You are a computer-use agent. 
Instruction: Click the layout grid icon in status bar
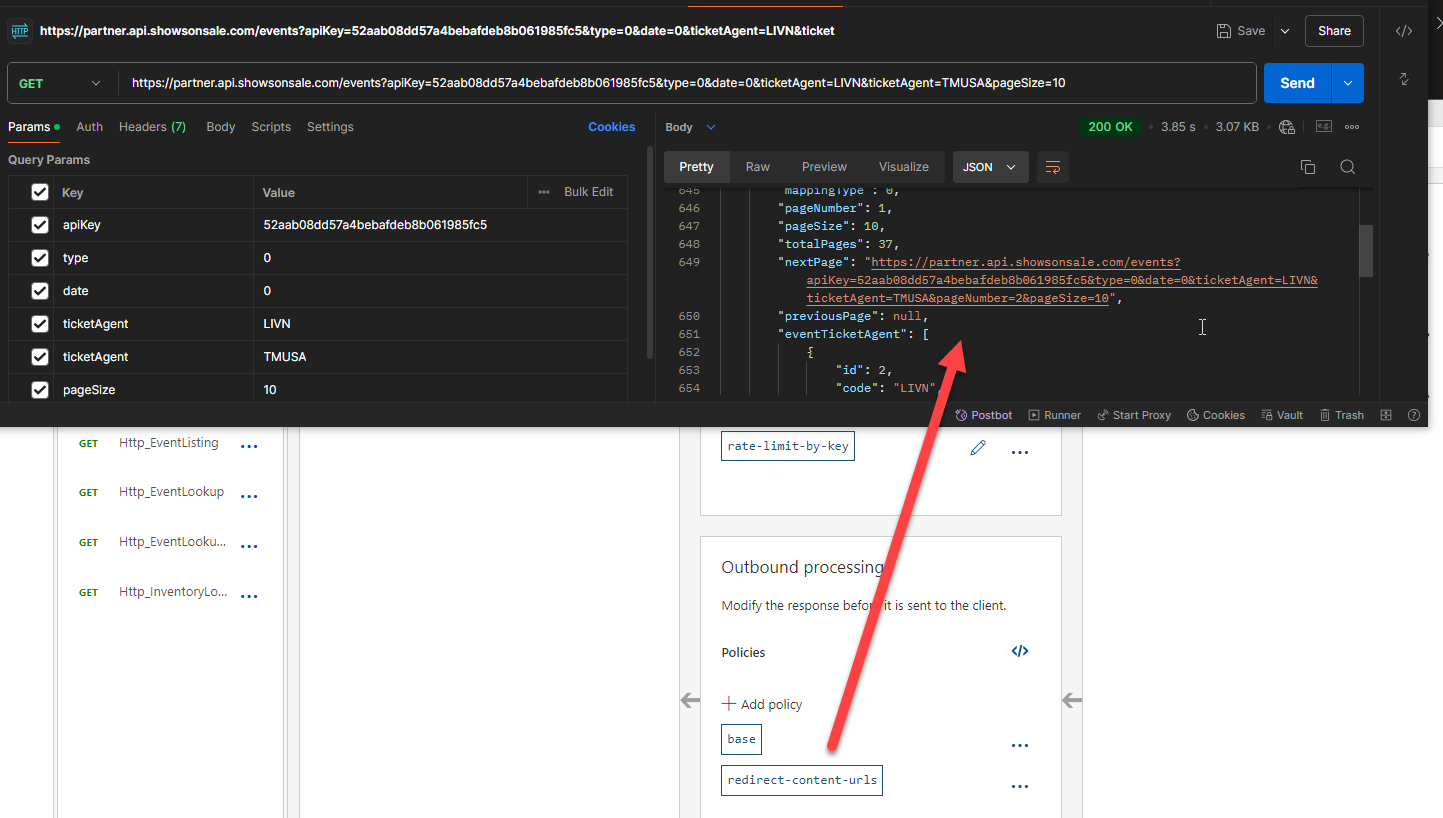click(1386, 415)
